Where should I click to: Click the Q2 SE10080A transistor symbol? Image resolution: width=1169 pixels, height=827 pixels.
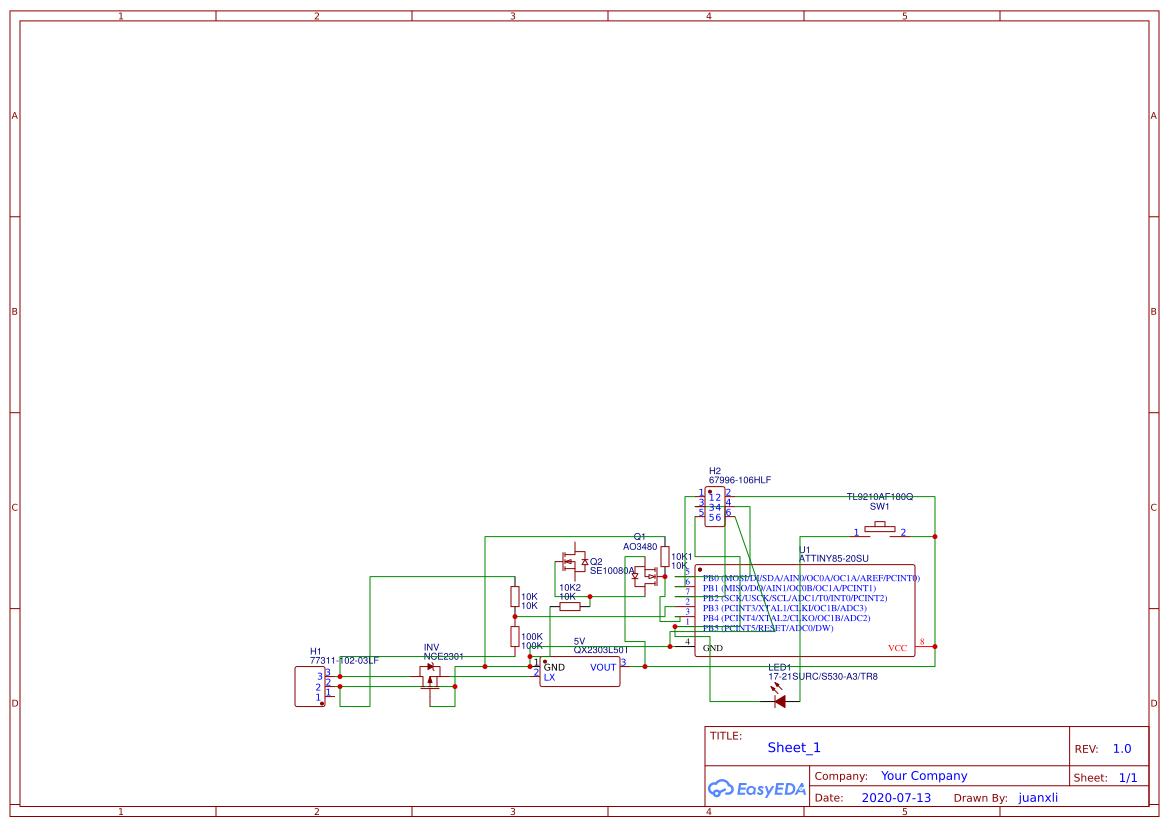tap(573, 562)
